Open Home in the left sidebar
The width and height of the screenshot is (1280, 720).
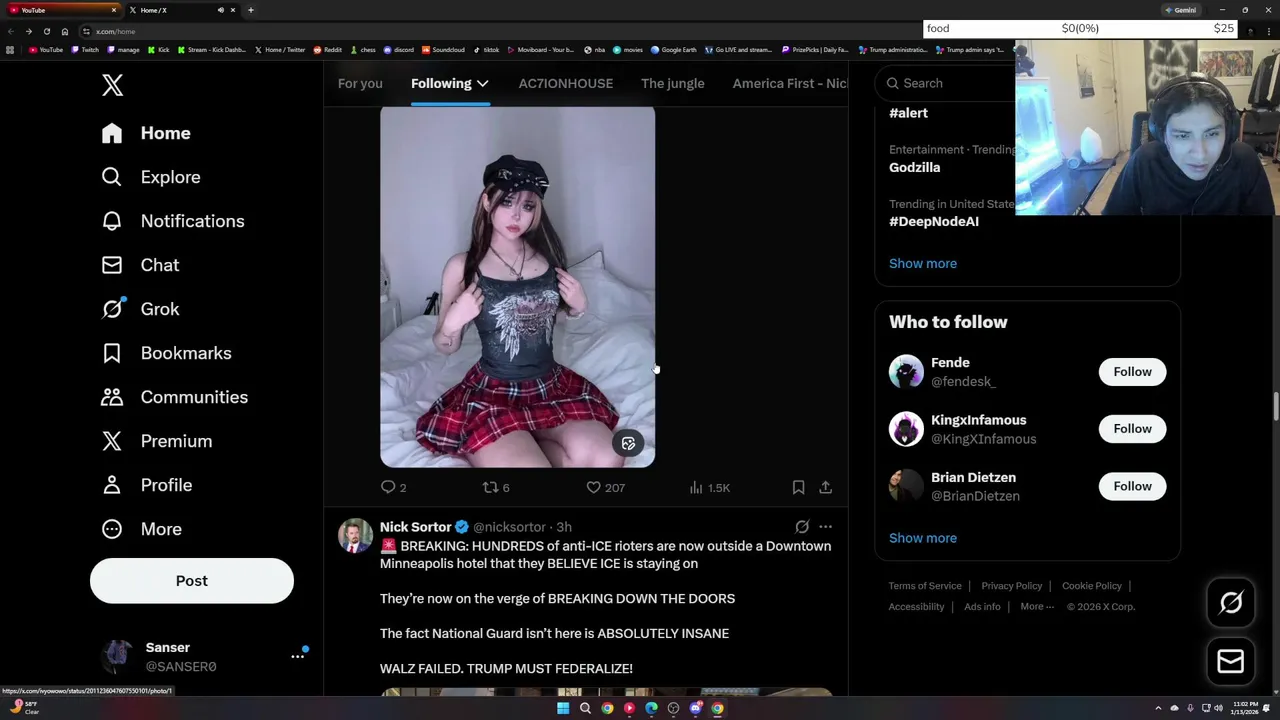pos(146,133)
